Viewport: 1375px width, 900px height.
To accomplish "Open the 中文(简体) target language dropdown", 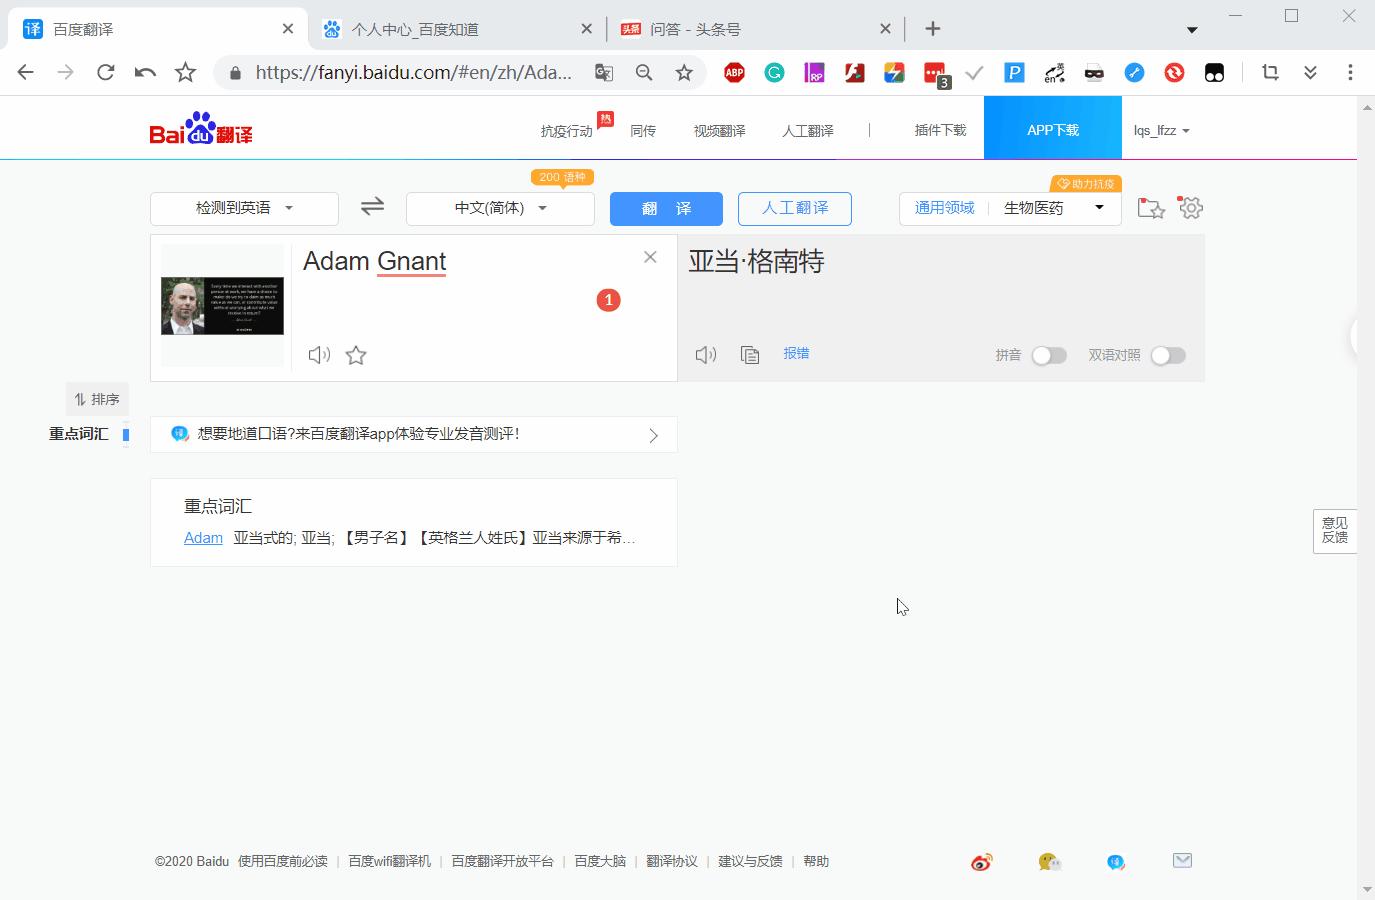I will (x=500, y=208).
